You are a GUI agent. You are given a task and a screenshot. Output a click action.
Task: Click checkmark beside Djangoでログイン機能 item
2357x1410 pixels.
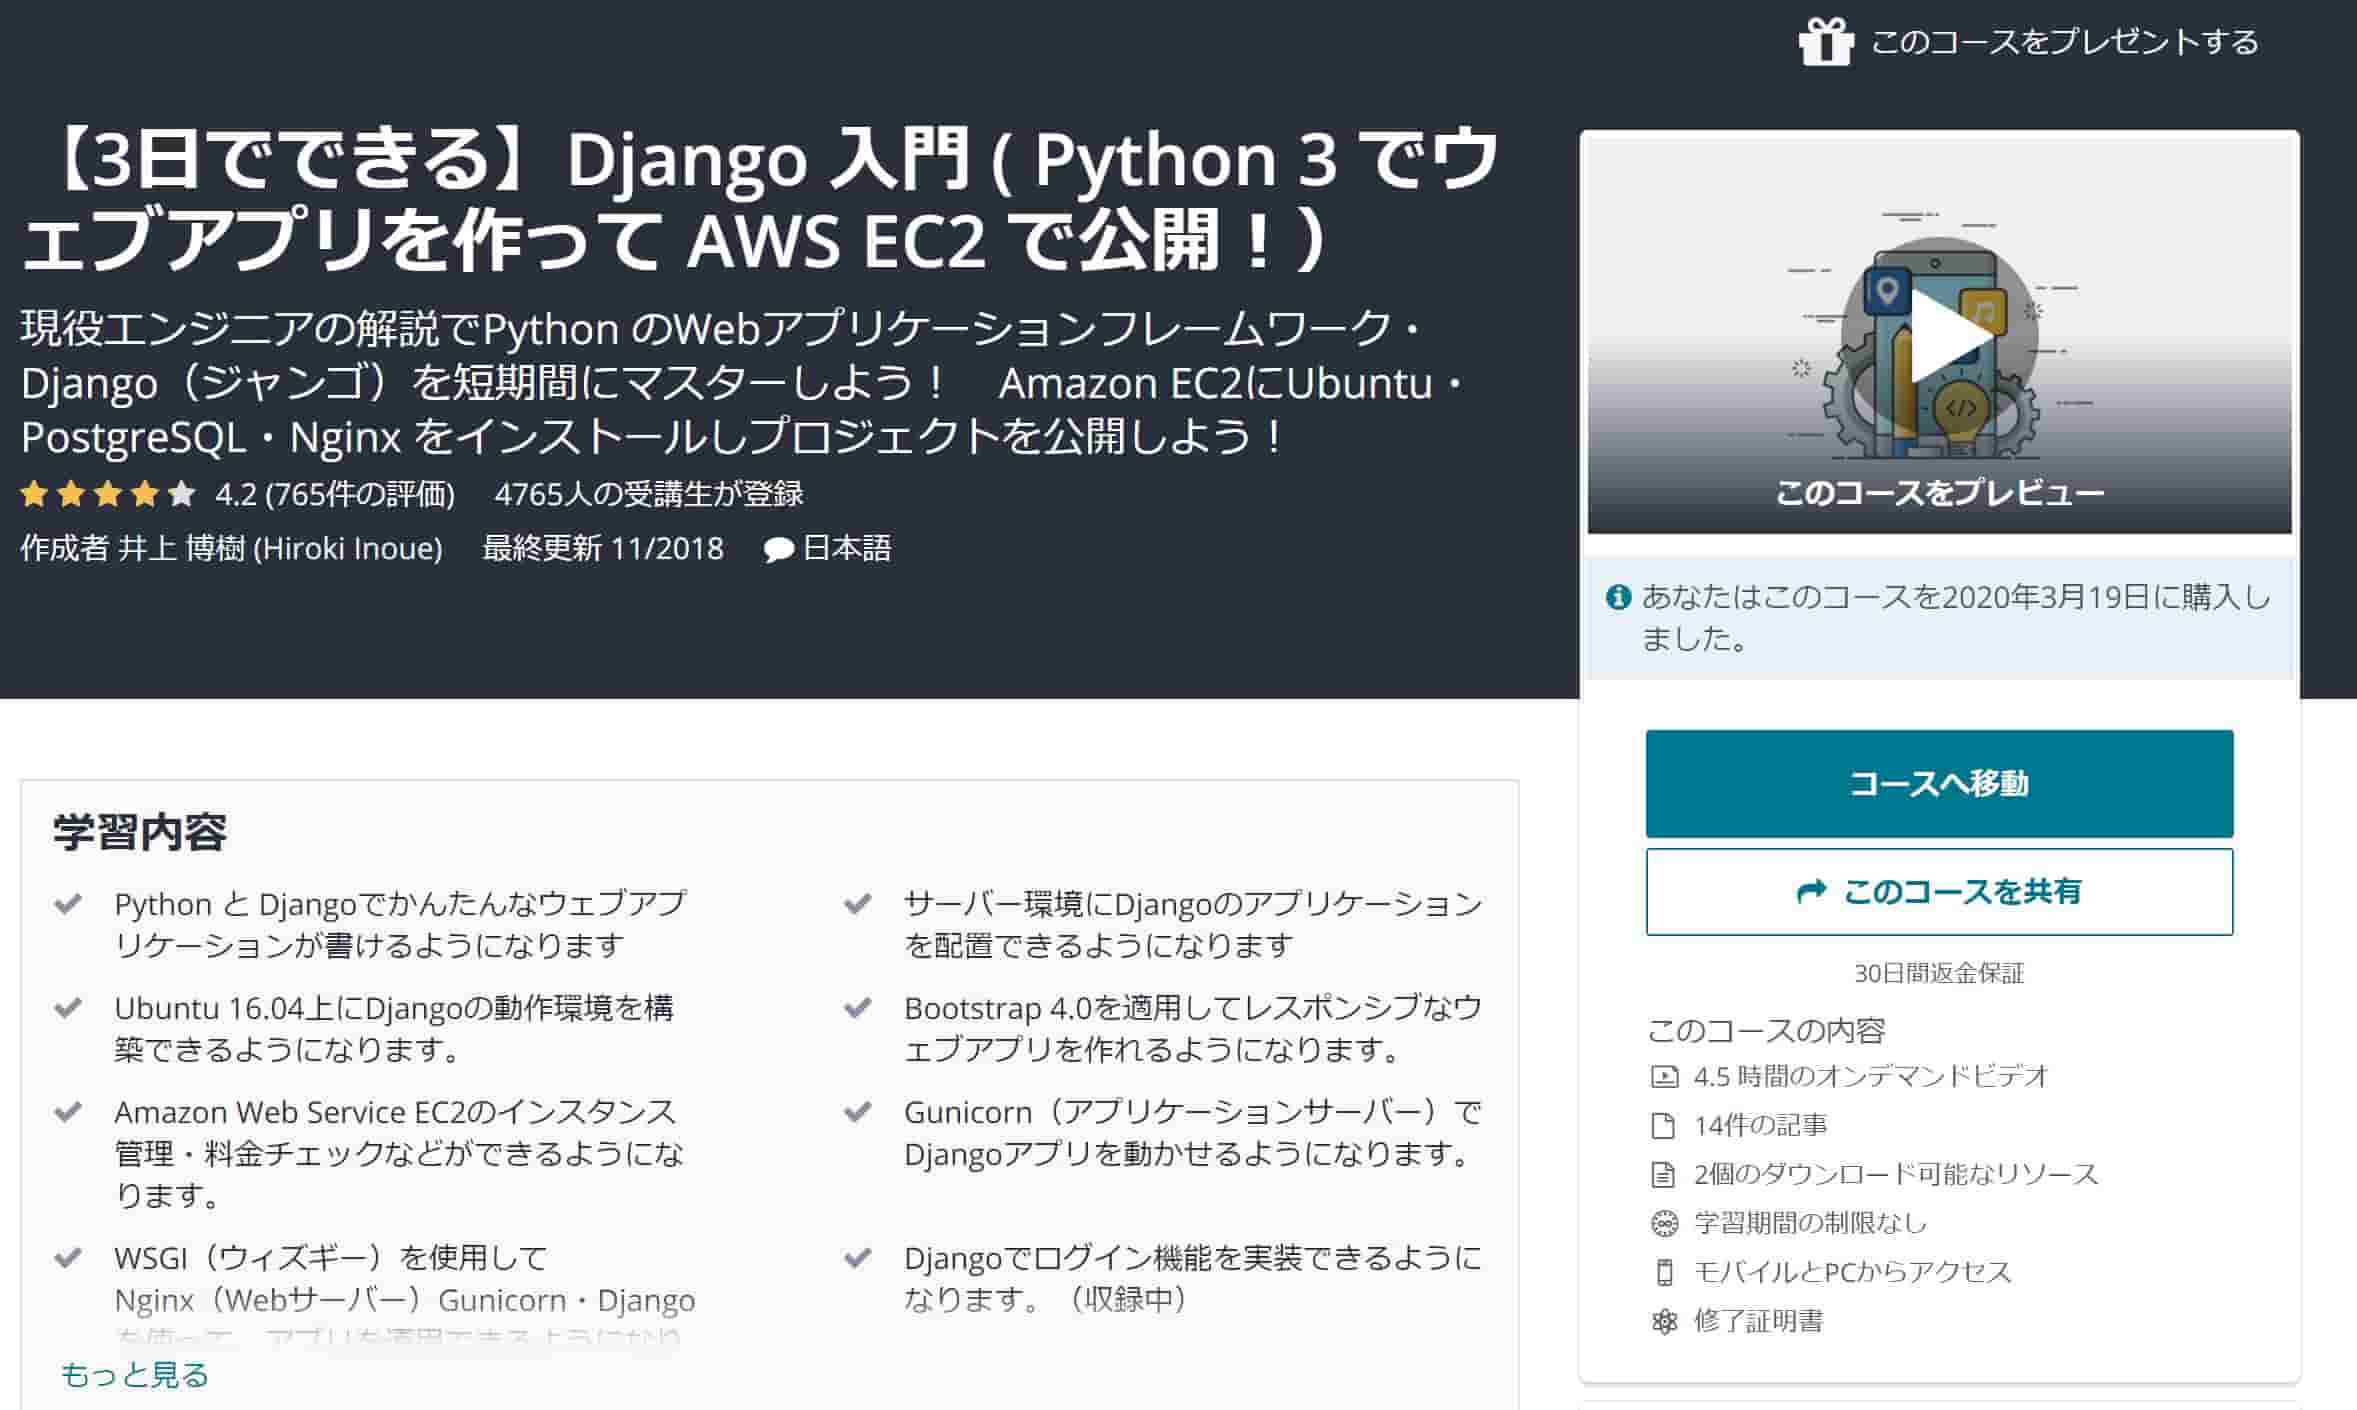(858, 1258)
